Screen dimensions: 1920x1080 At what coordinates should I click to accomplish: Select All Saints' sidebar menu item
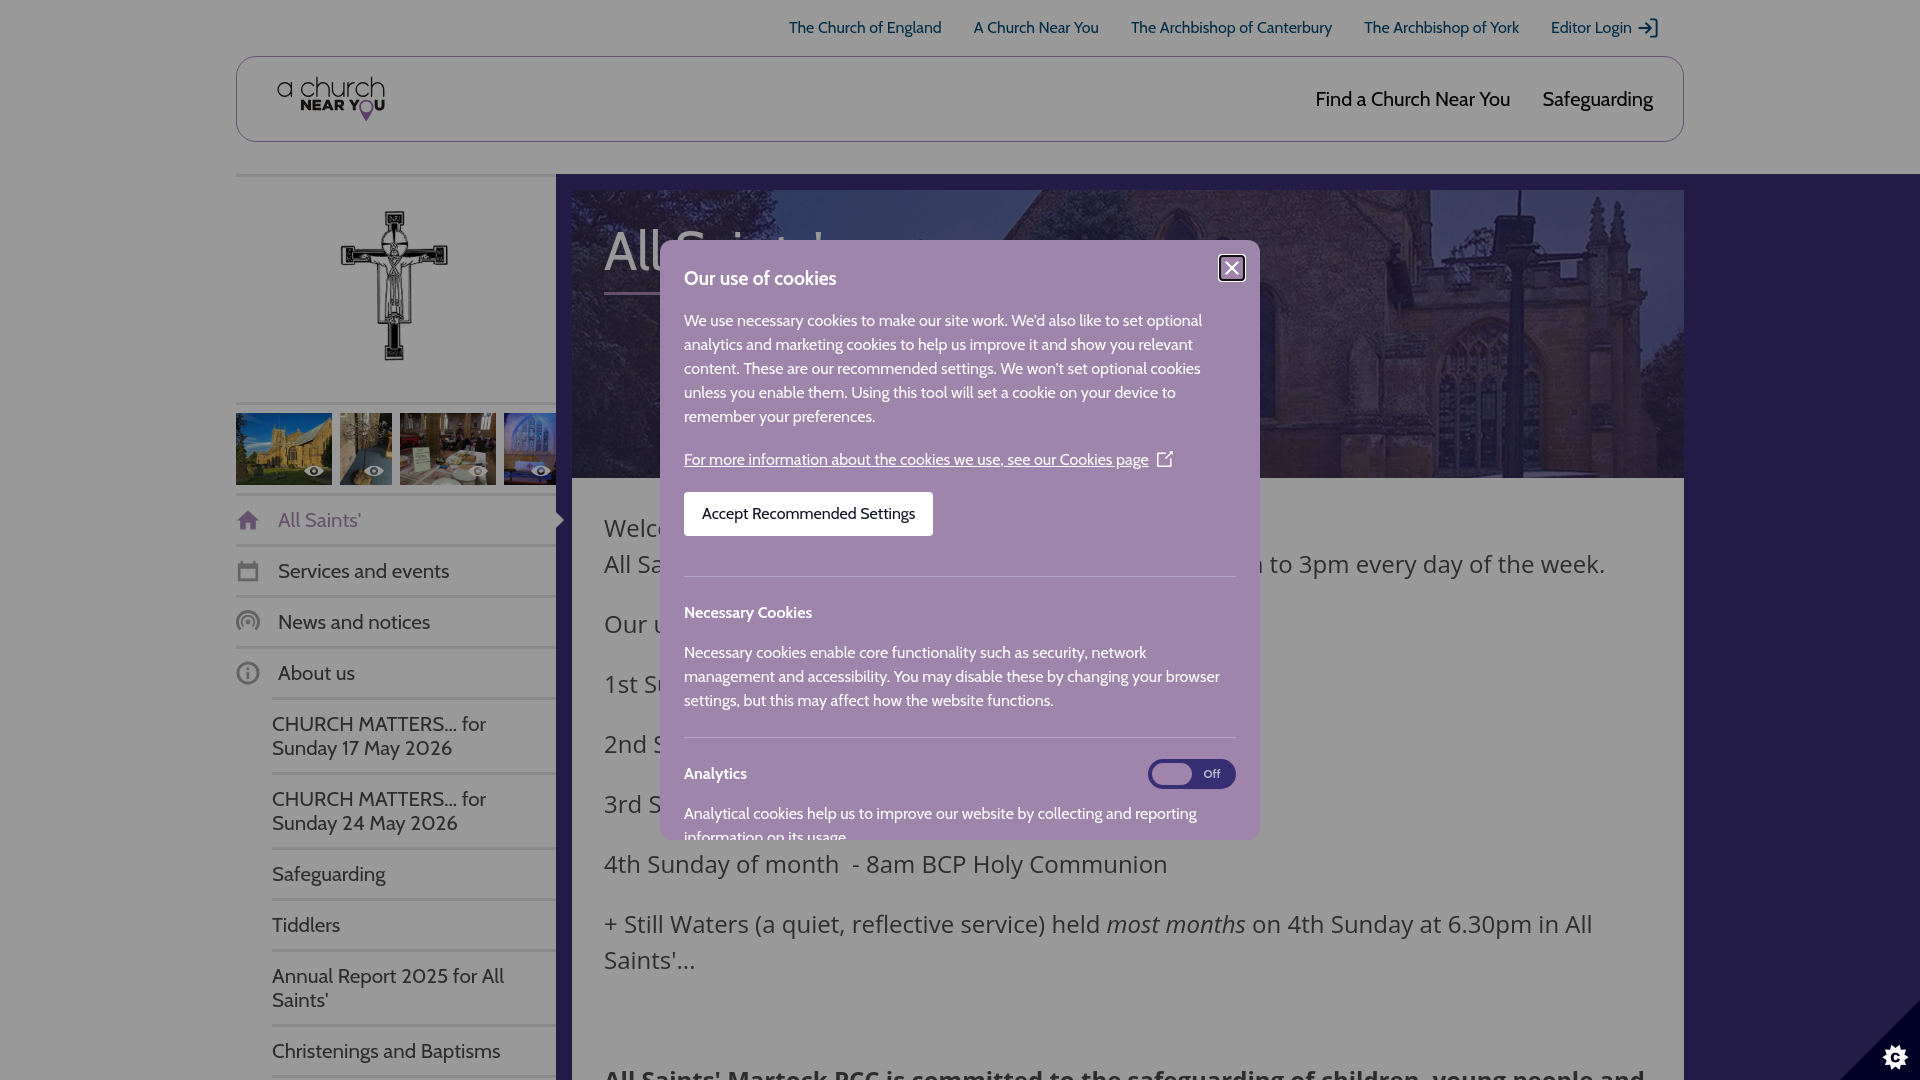396,520
